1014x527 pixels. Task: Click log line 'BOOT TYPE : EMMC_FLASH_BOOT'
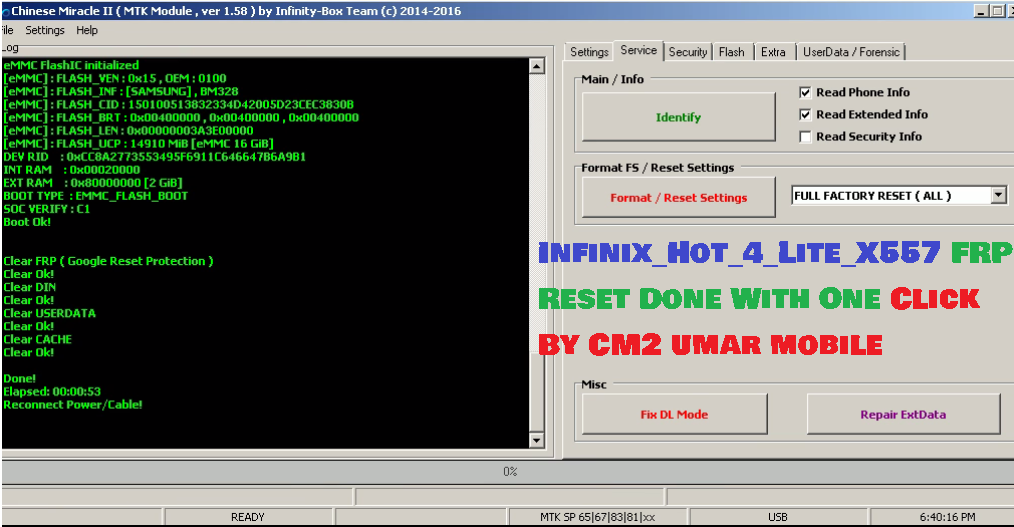click(x=95, y=196)
